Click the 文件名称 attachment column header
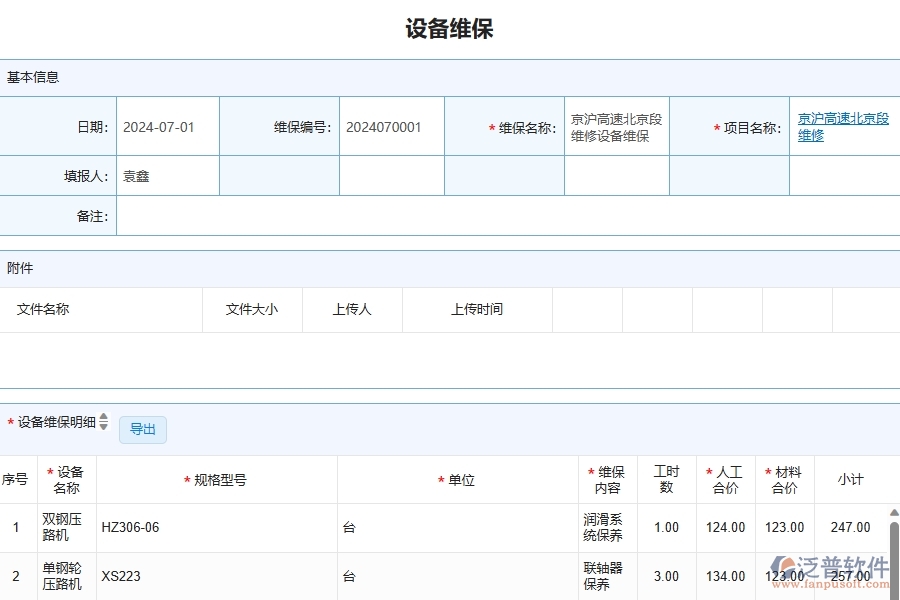The height and width of the screenshot is (600, 900). [x=43, y=309]
